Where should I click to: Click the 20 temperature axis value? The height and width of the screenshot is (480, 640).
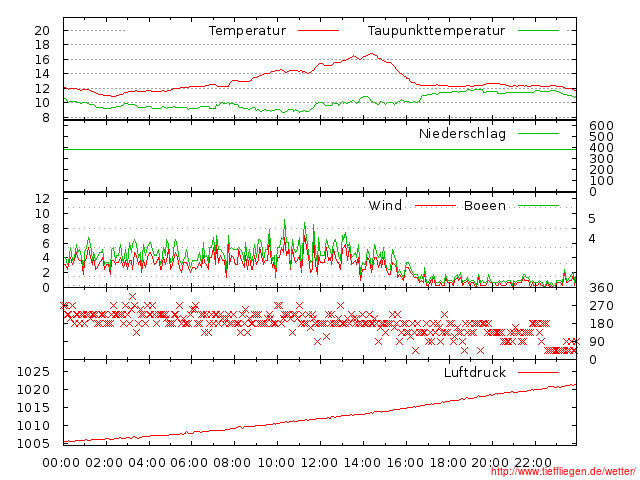[42, 31]
